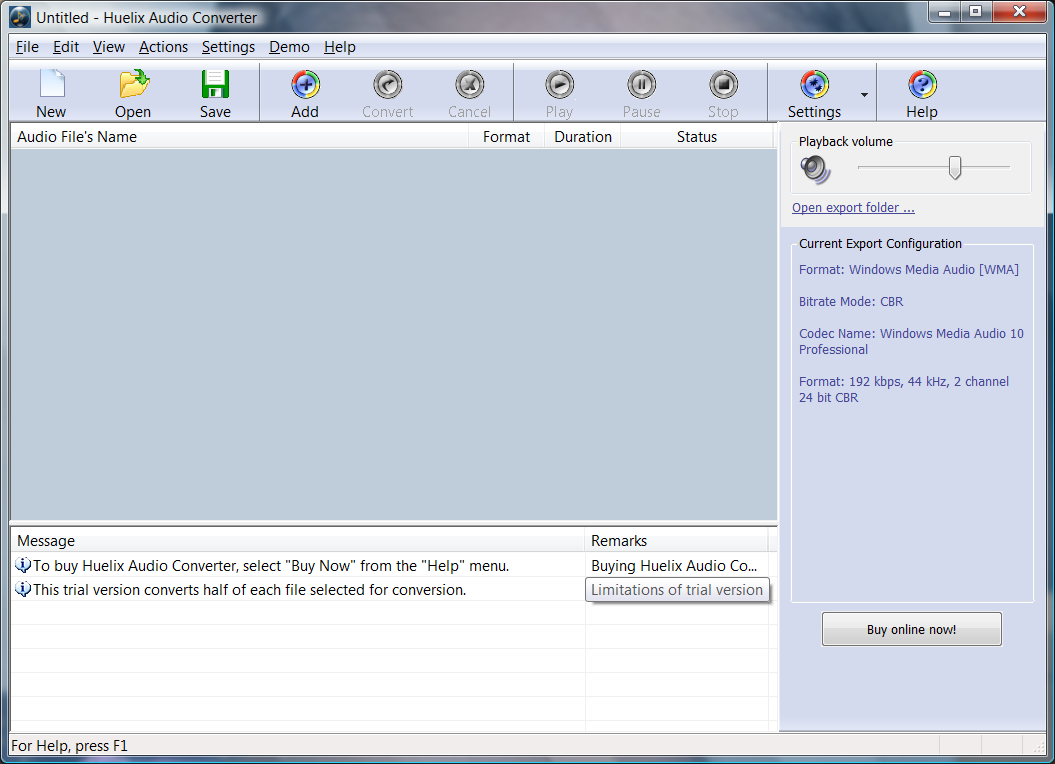
Task: Click the New document toolbar icon
Action: pyautogui.click(x=51, y=85)
